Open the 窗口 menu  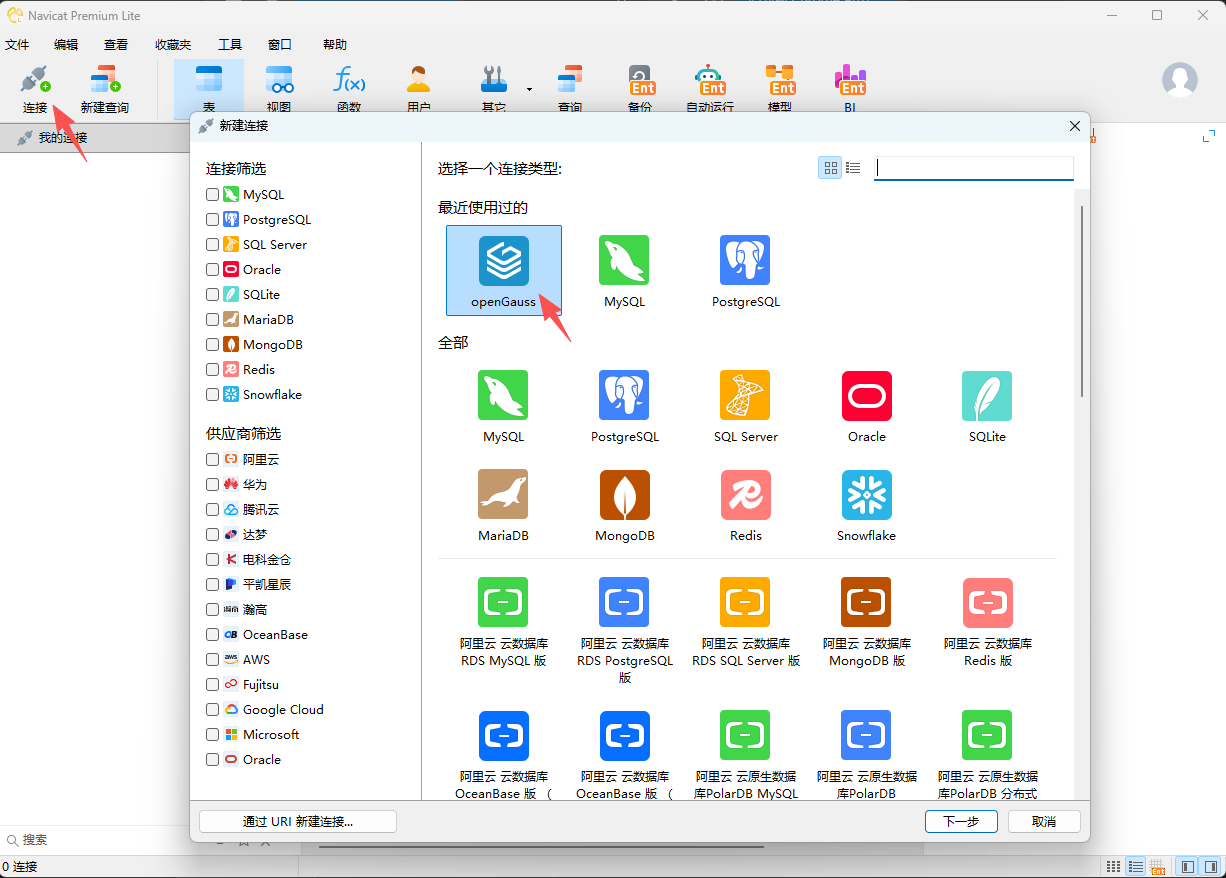click(x=280, y=45)
